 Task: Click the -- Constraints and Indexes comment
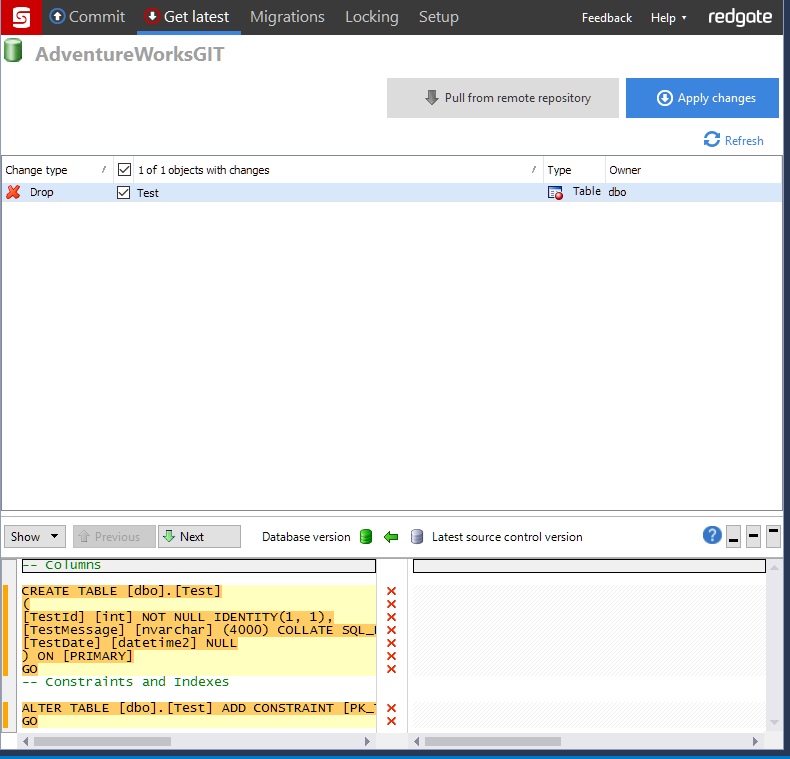coord(125,682)
